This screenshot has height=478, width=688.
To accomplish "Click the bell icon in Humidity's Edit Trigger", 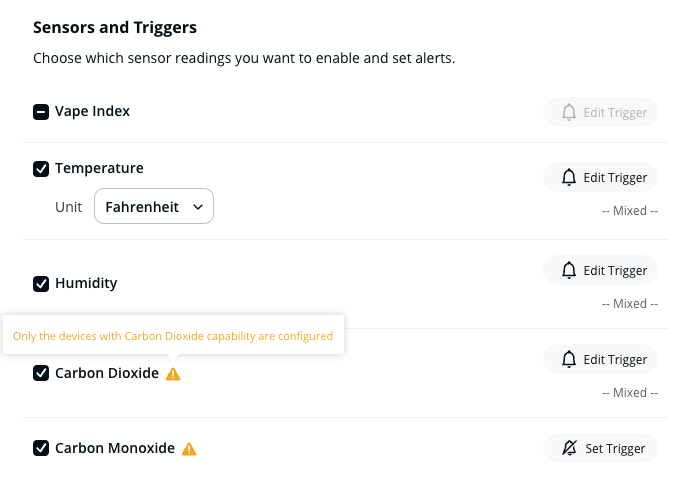I will pos(569,271).
